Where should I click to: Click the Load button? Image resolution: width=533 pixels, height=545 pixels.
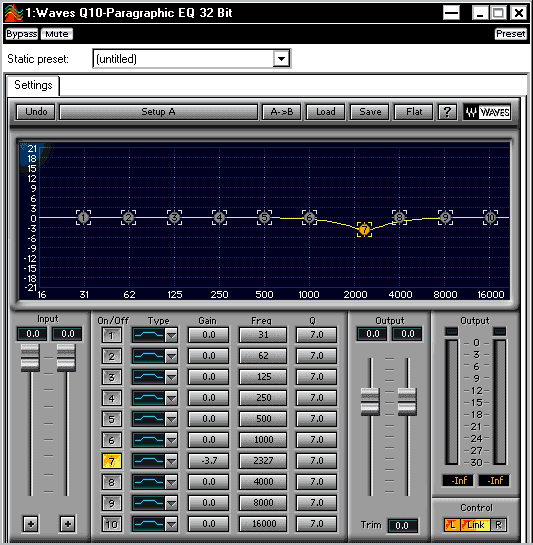[325, 112]
